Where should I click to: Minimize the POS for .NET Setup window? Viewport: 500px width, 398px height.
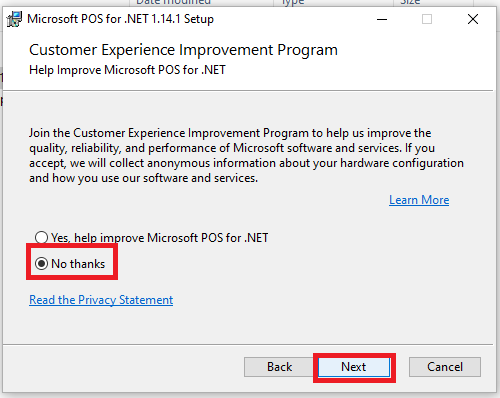click(382, 19)
